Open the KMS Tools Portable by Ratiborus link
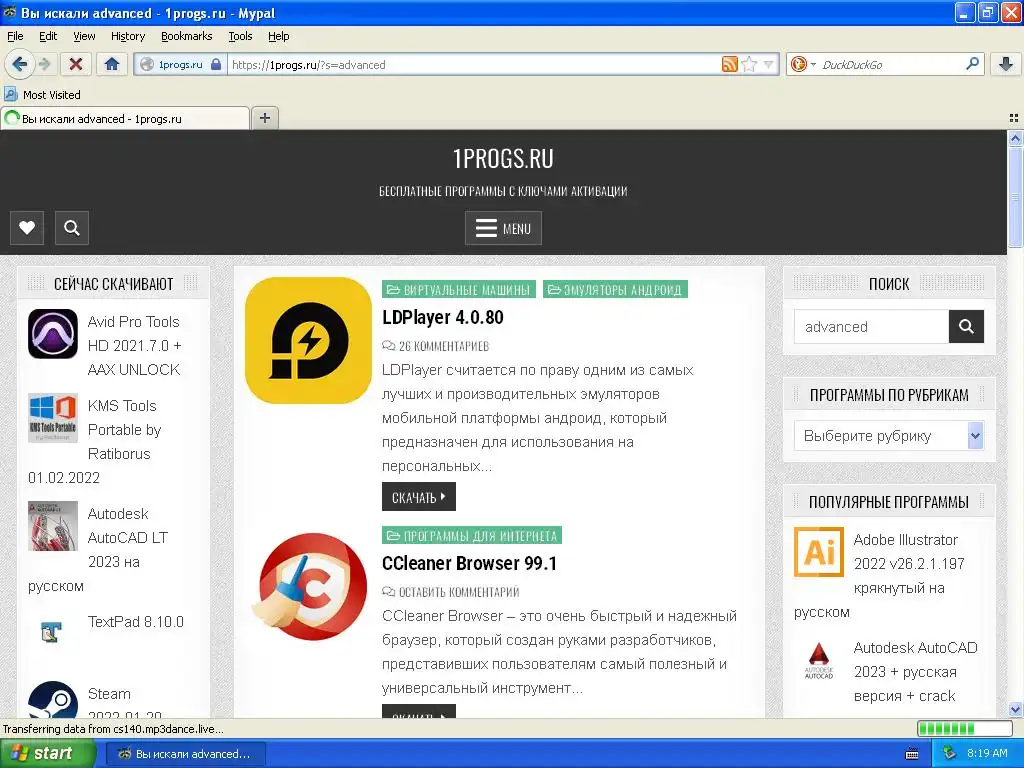 coord(124,430)
